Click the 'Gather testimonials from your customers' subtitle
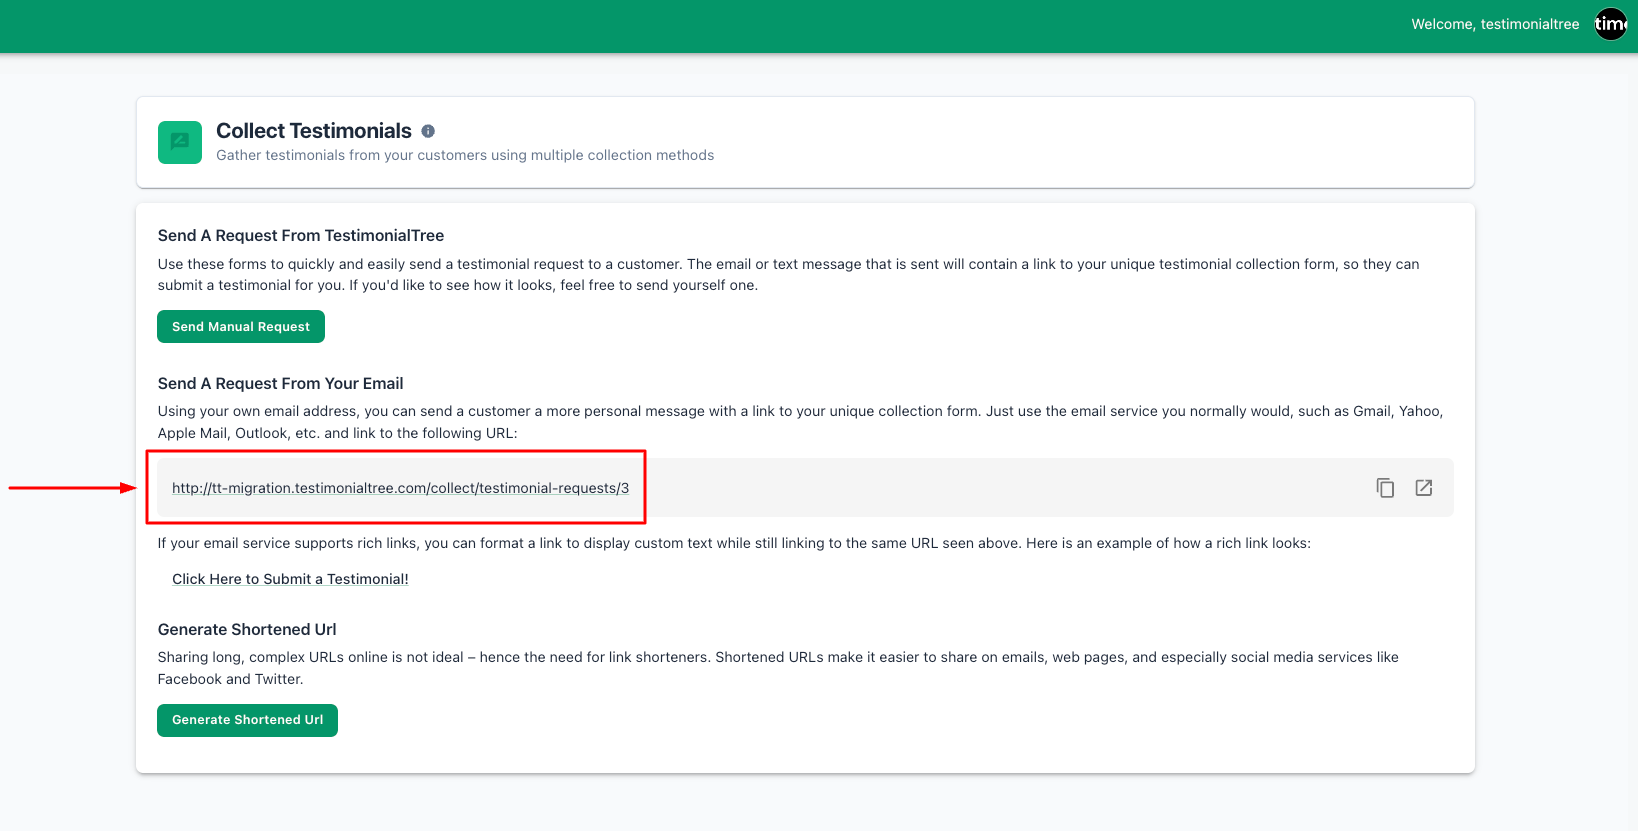 tap(465, 155)
